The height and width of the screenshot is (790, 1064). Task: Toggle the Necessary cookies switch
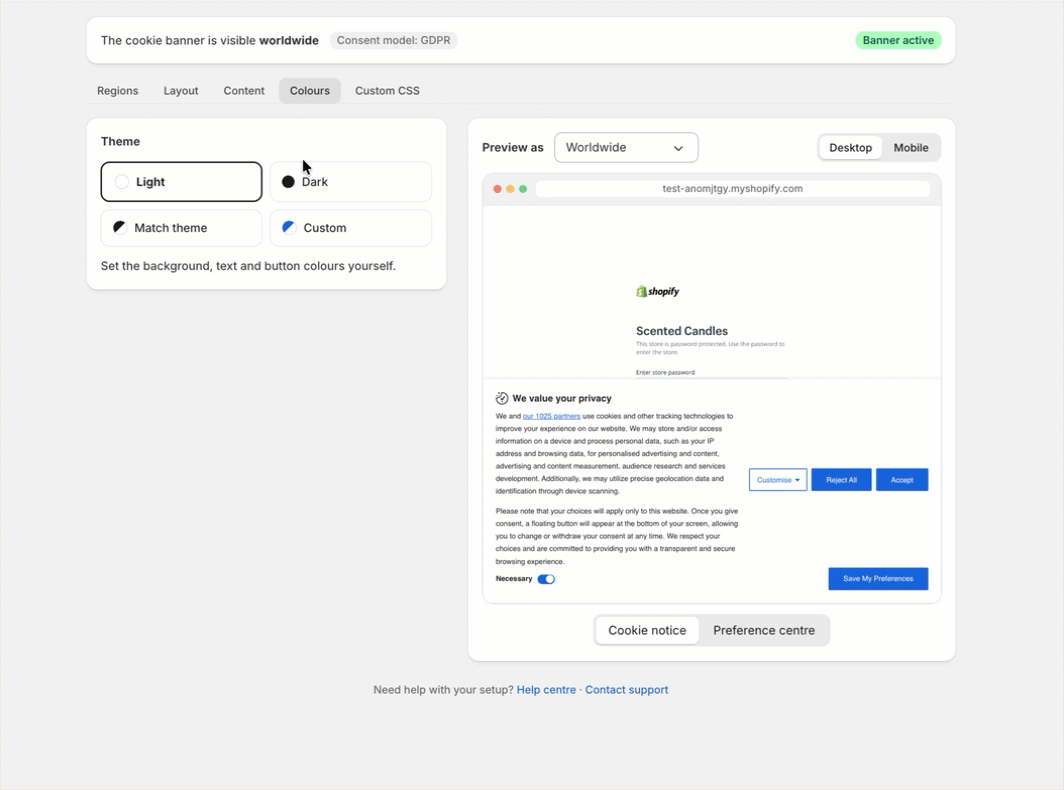tap(546, 580)
